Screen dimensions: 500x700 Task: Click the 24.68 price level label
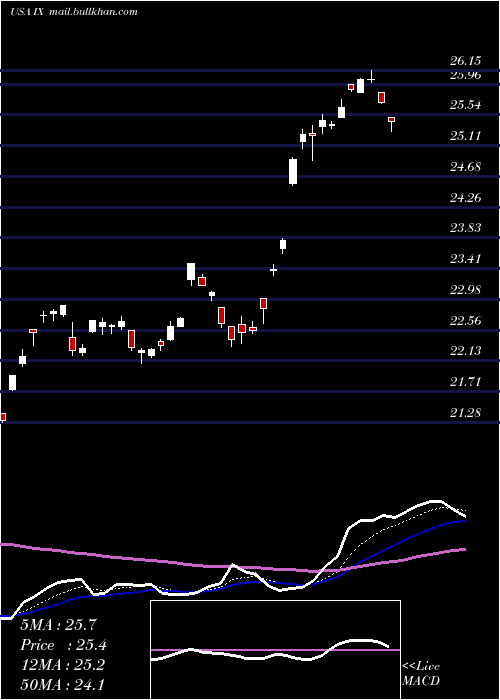tap(466, 167)
